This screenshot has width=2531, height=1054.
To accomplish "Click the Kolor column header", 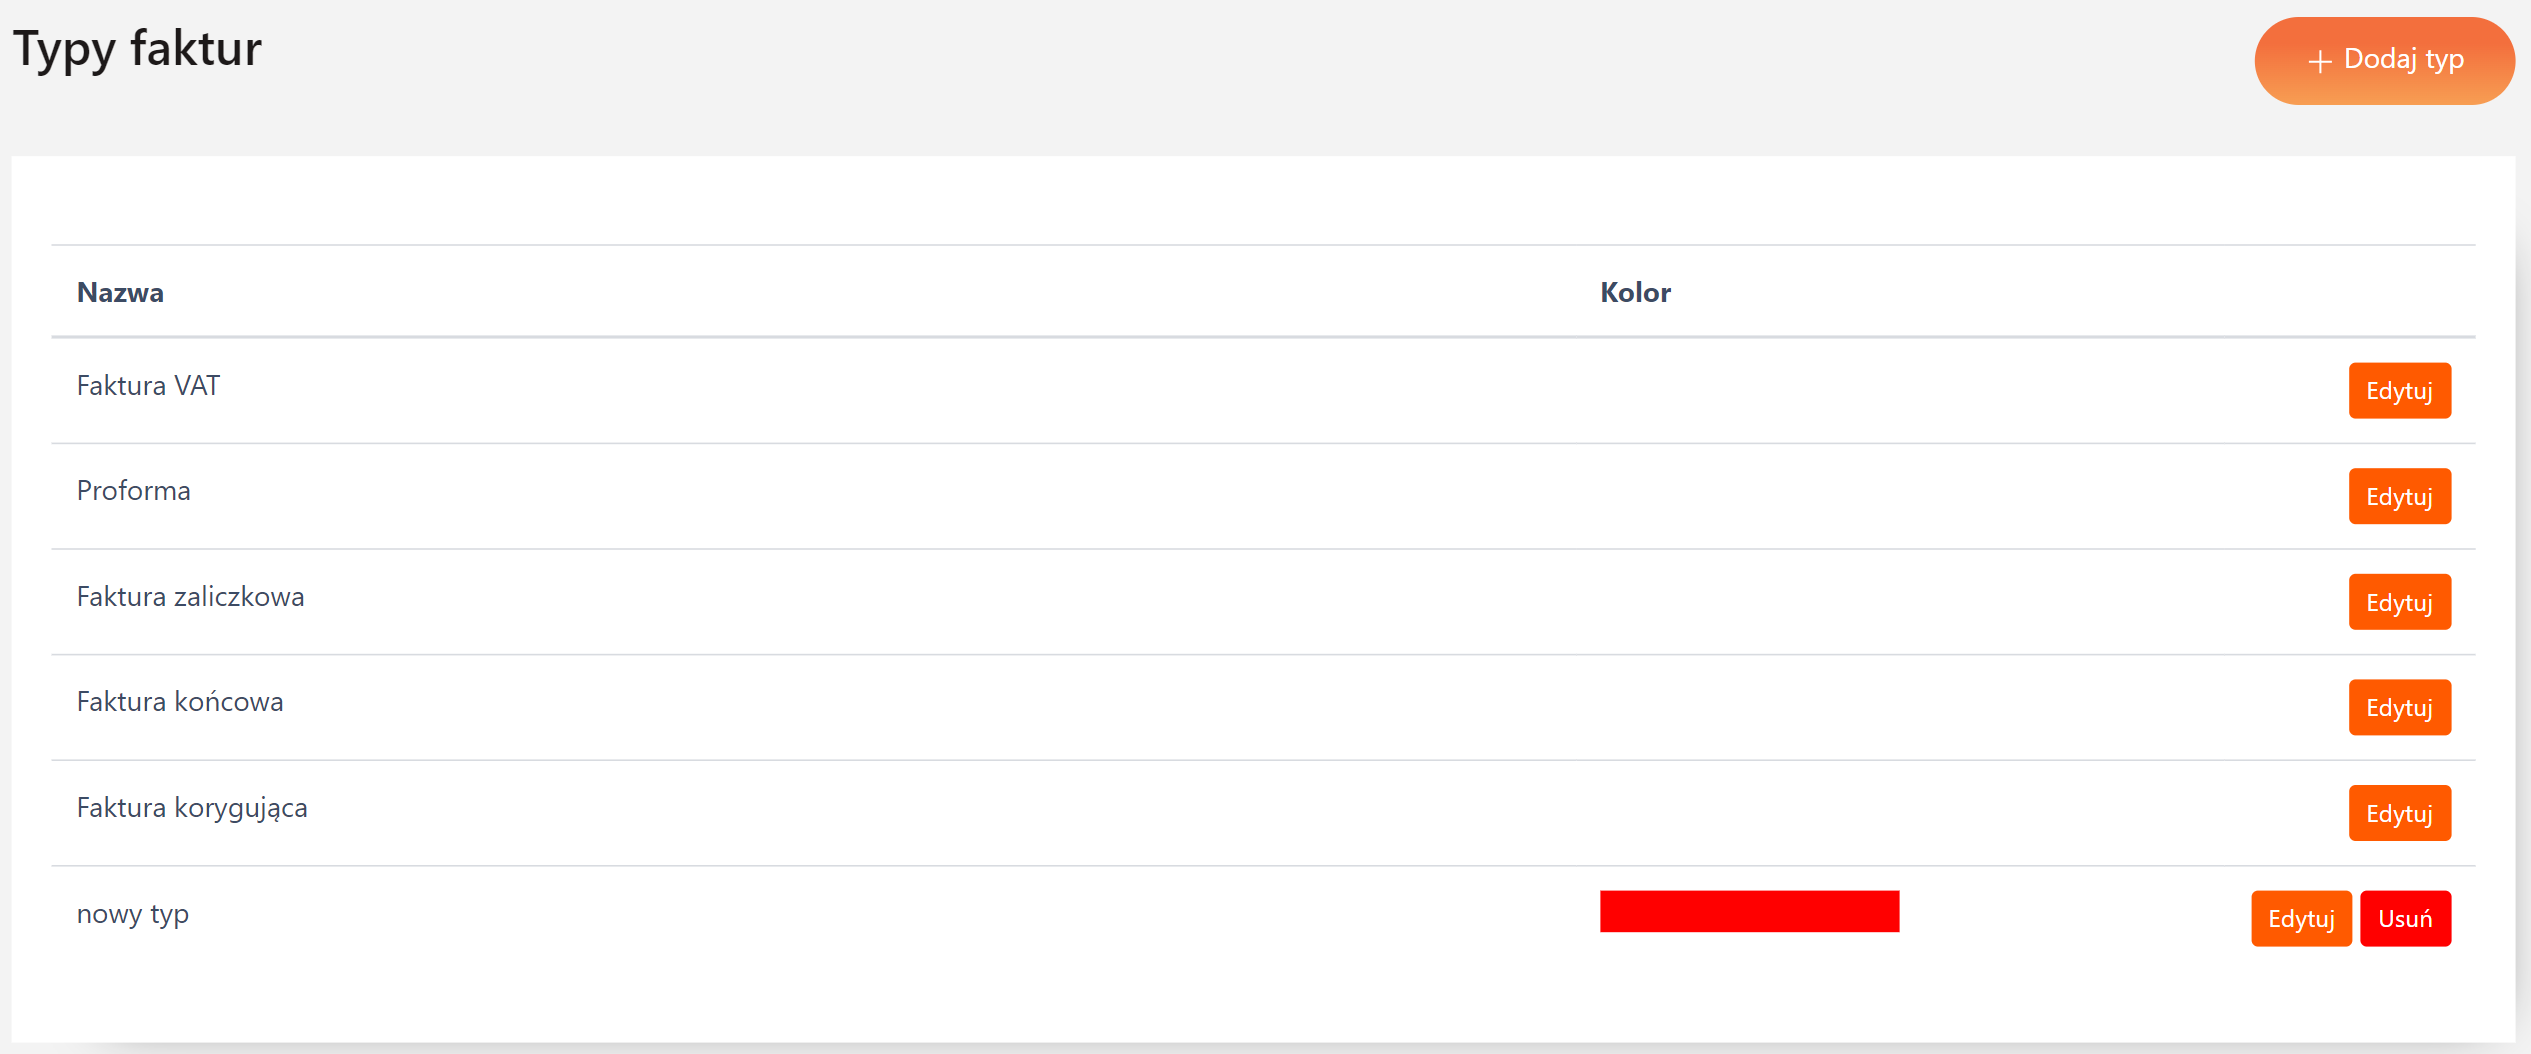I will [x=1634, y=293].
